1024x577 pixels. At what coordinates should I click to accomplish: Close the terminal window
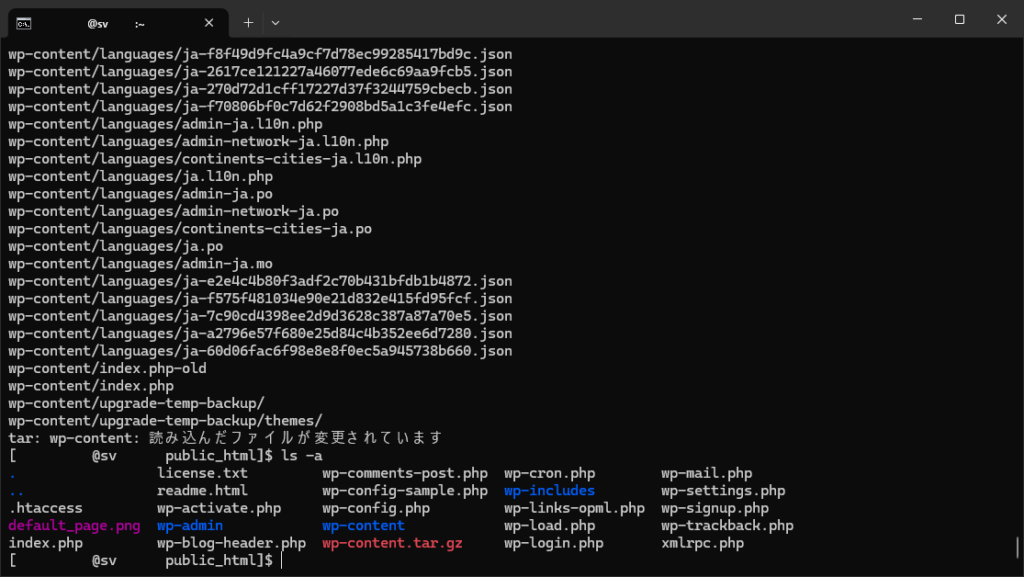coord(1002,20)
